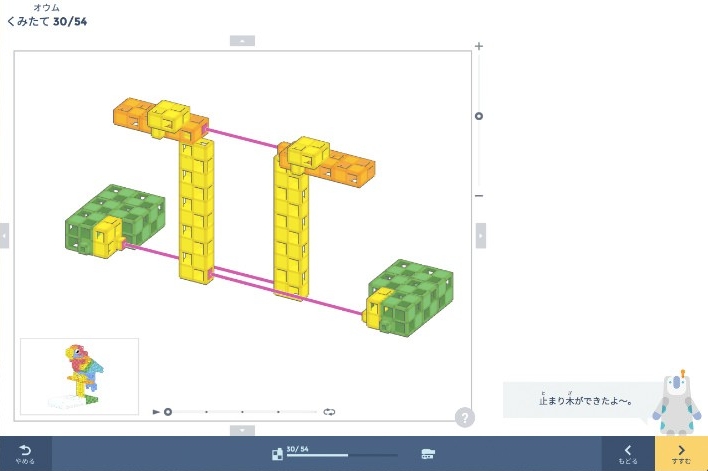Click the finished model icon in bottom bar
708x471 pixels.
(x=428, y=454)
